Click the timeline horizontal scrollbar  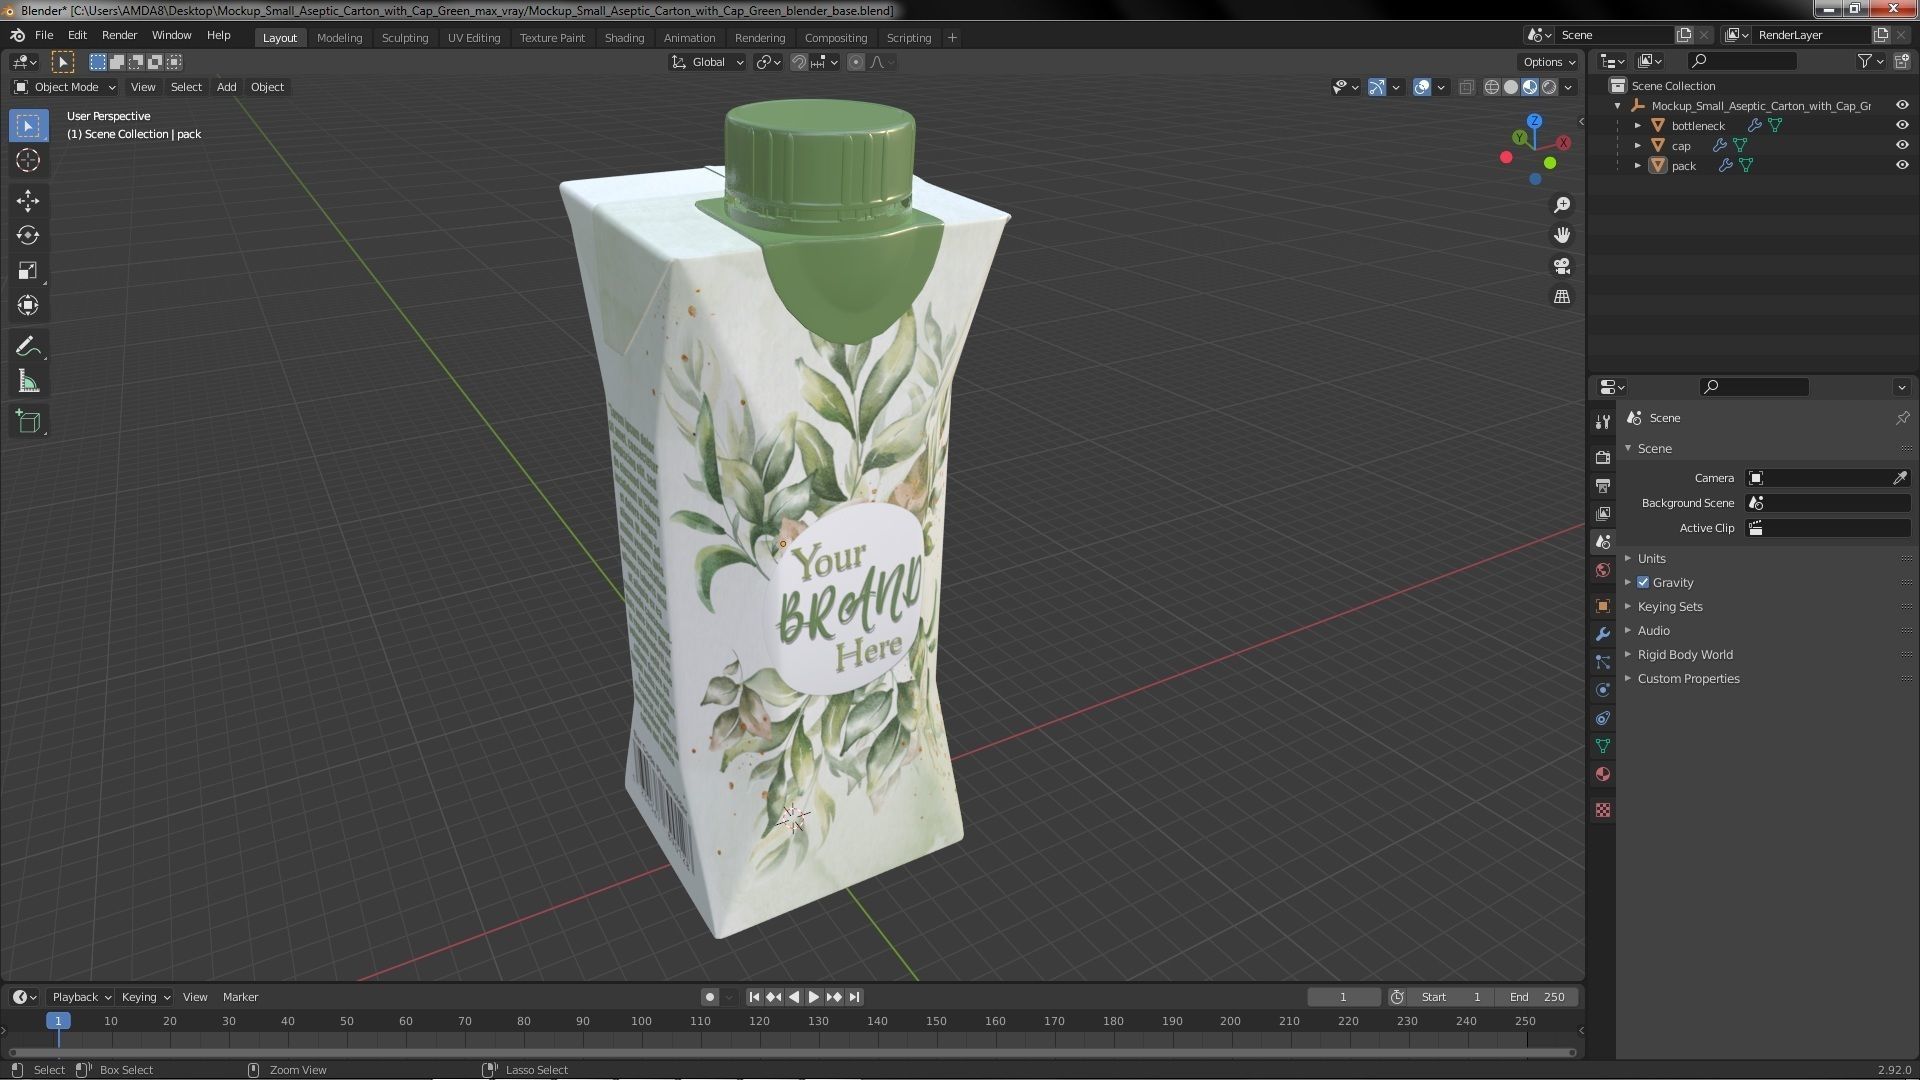coord(792,1052)
